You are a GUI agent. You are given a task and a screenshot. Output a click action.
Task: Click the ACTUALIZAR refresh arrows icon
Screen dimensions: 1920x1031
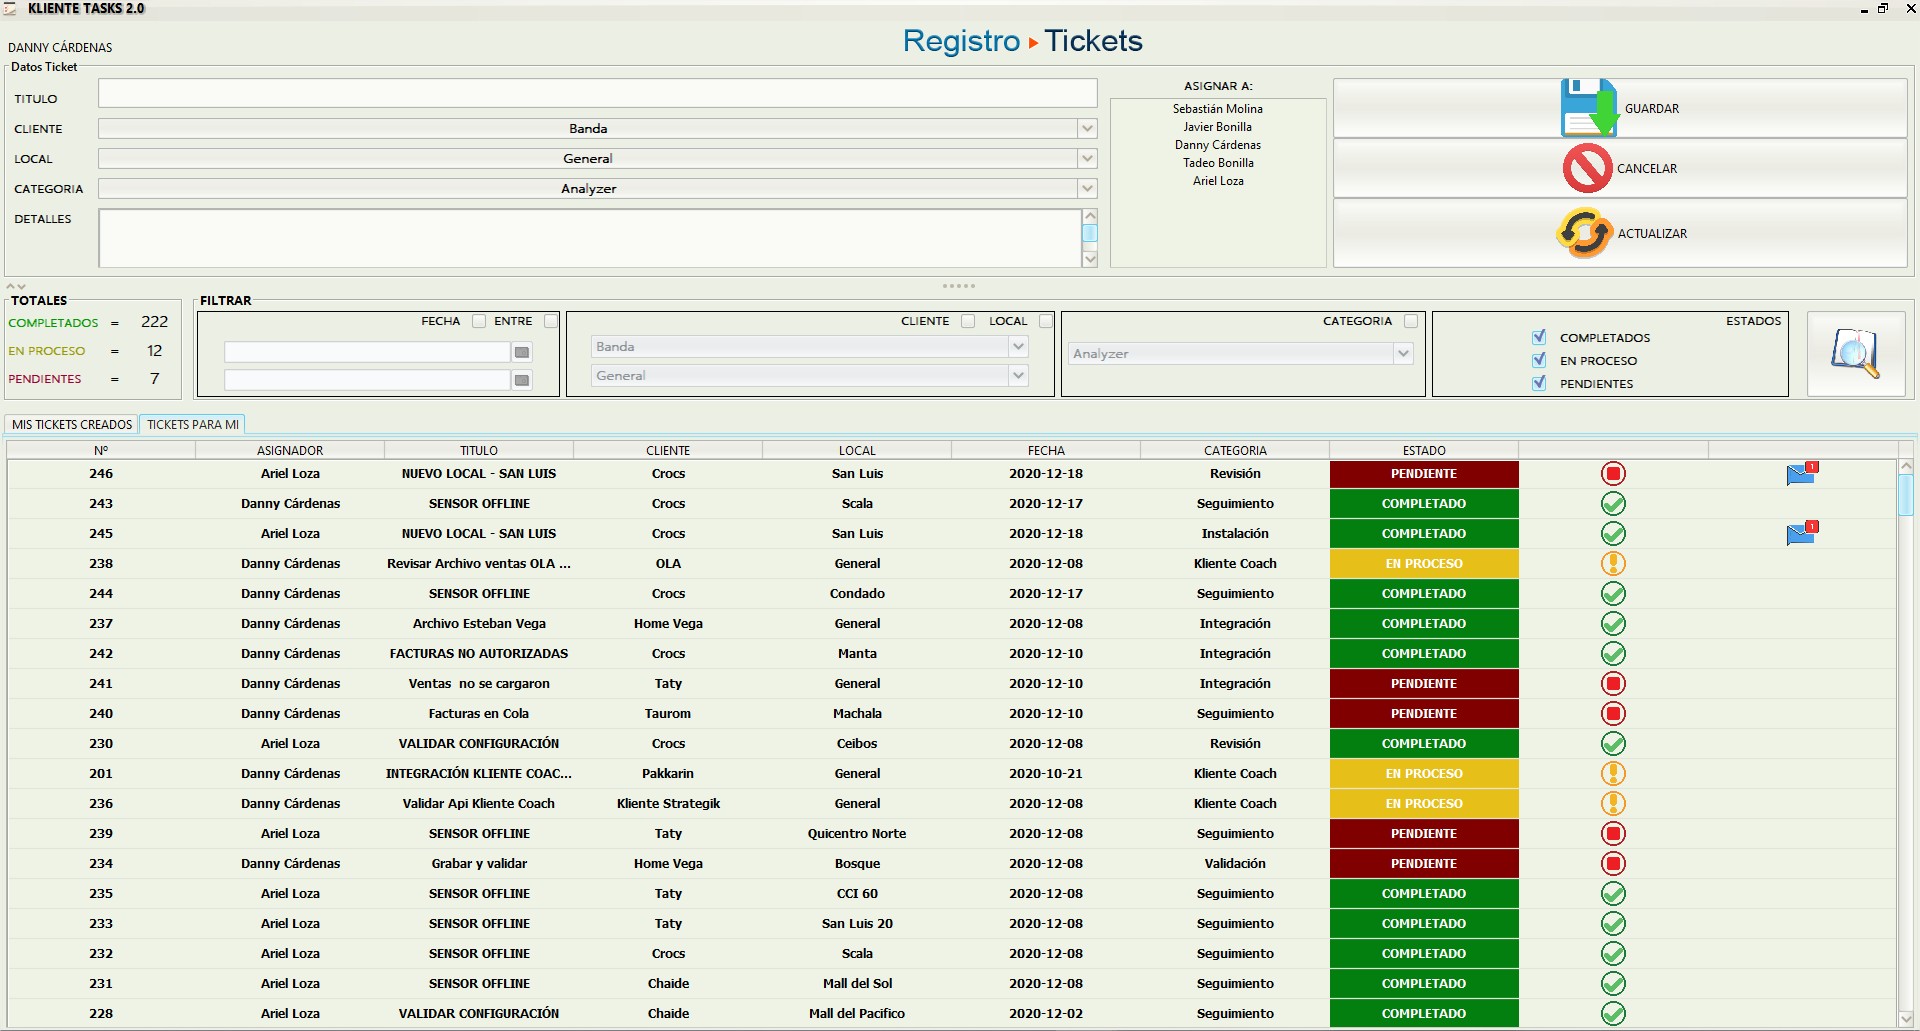(x=1584, y=232)
